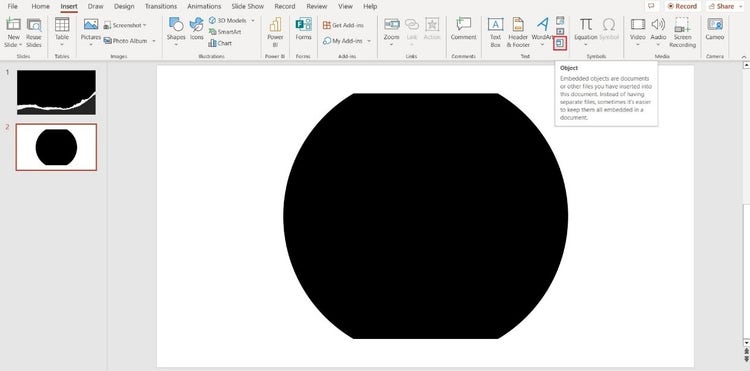Select slide 1 thumbnail
Screen dimensions: 750x371
tap(56, 92)
